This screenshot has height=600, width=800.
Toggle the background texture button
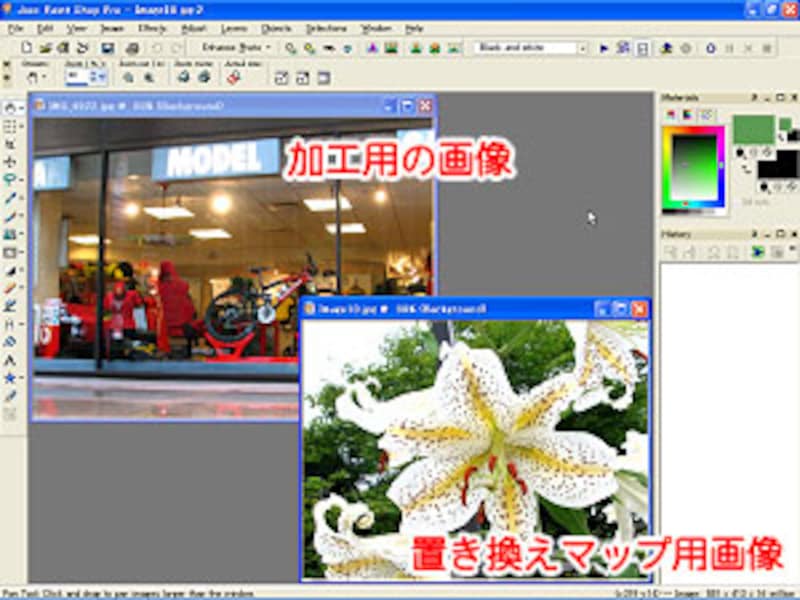click(778, 188)
